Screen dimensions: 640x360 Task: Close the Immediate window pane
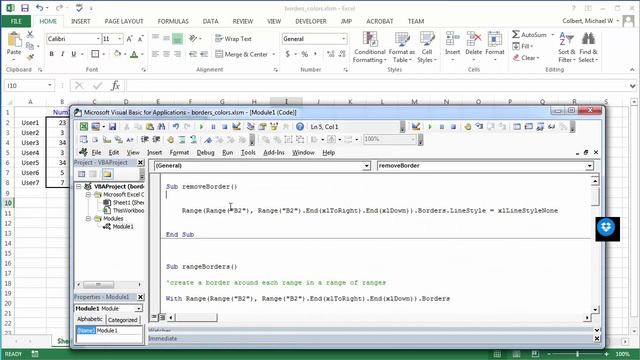click(x=597, y=338)
